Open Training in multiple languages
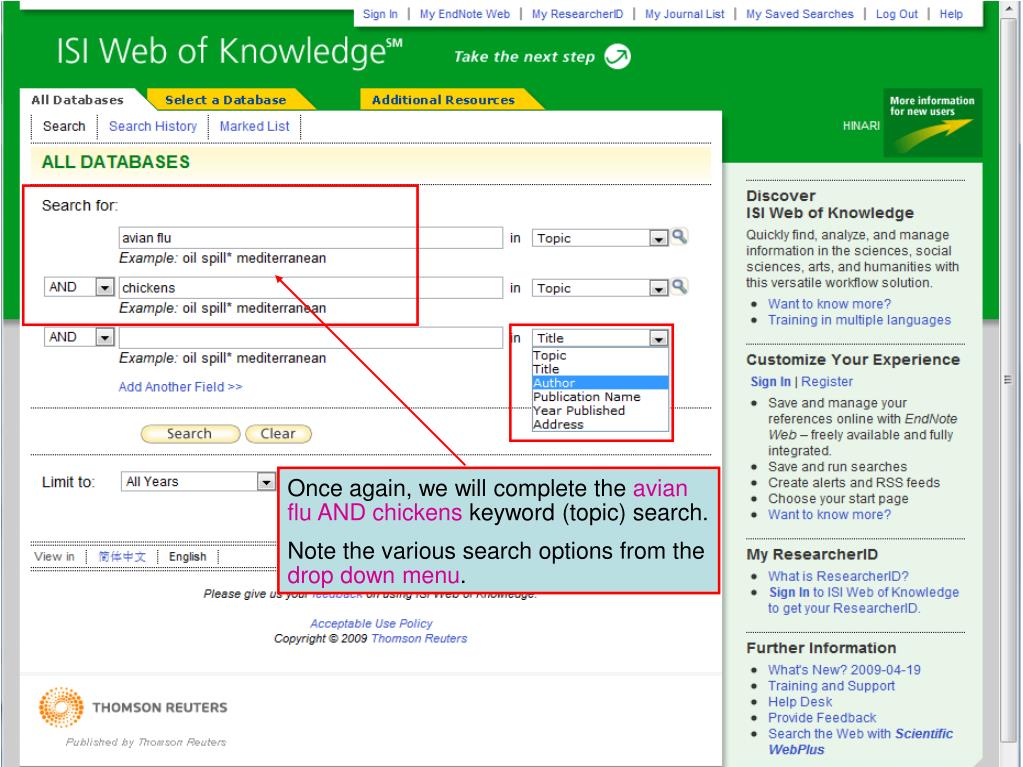The height and width of the screenshot is (767, 1023). 859,320
